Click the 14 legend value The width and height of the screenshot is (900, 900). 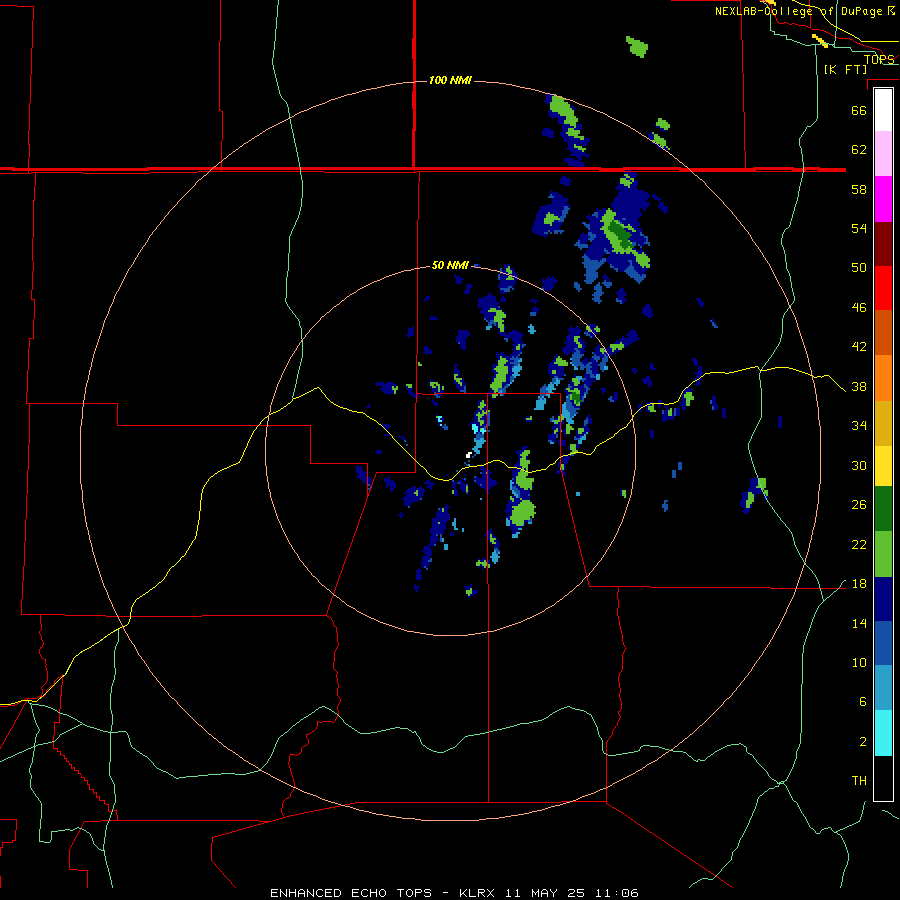[859, 623]
